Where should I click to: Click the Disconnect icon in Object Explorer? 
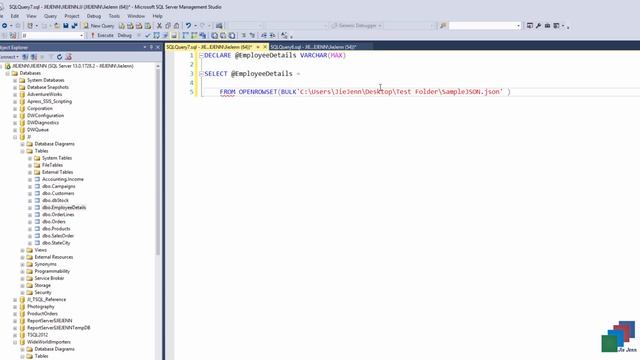pos(34,57)
